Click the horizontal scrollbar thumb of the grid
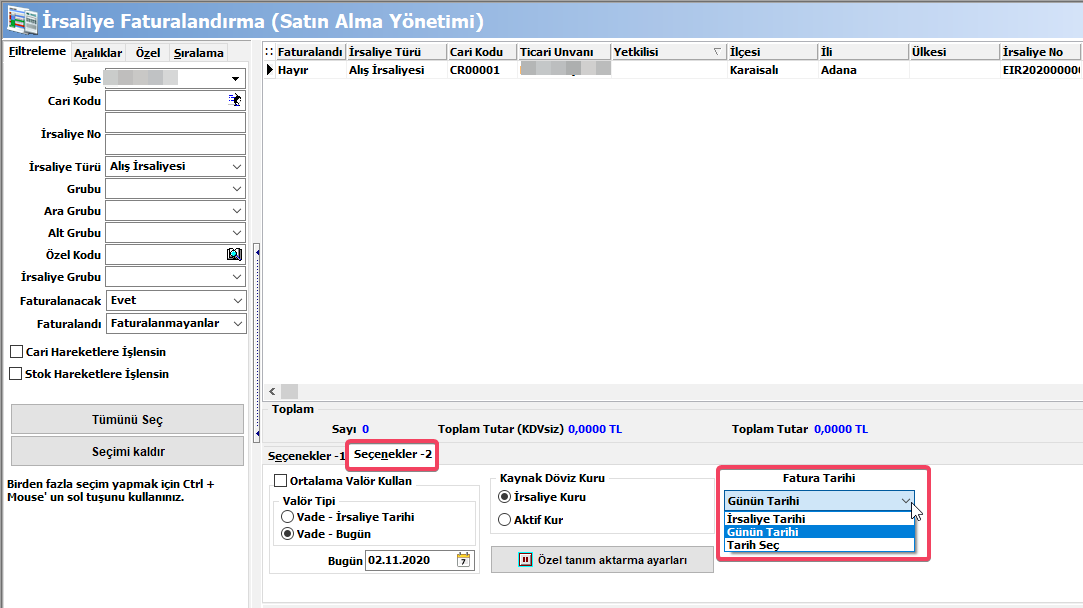 pyautogui.click(x=289, y=391)
